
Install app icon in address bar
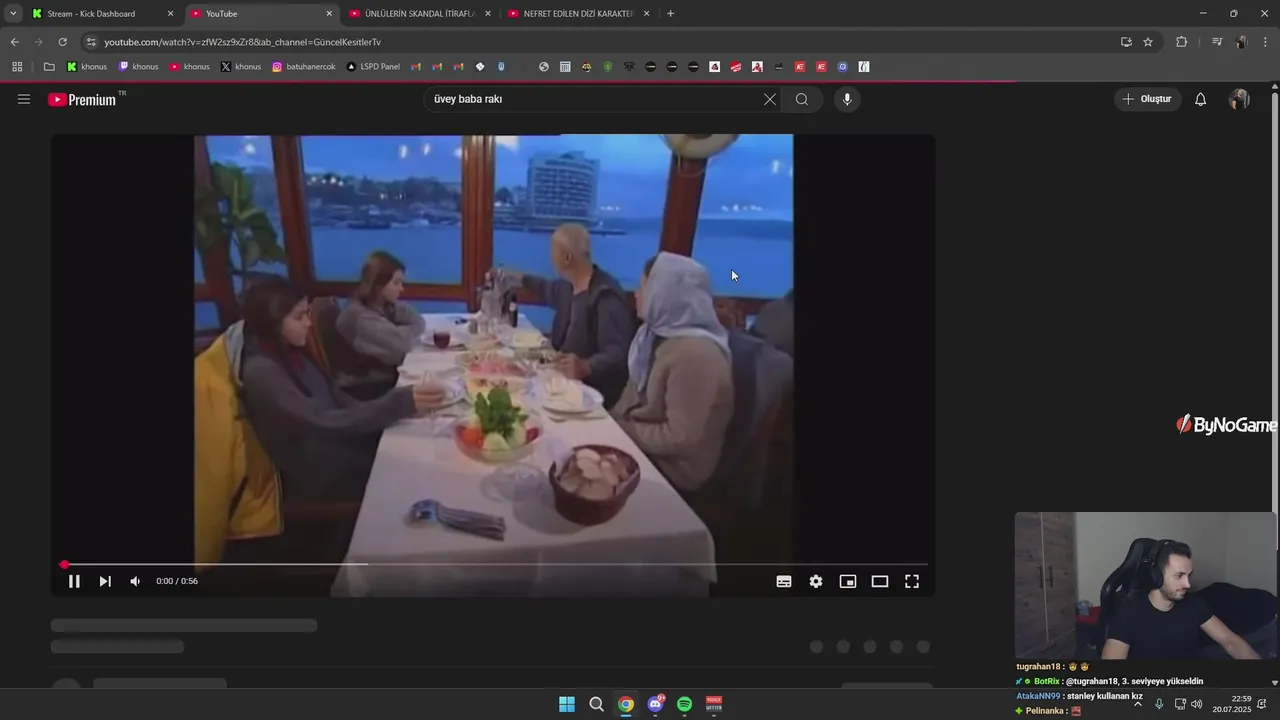pos(1126,42)
